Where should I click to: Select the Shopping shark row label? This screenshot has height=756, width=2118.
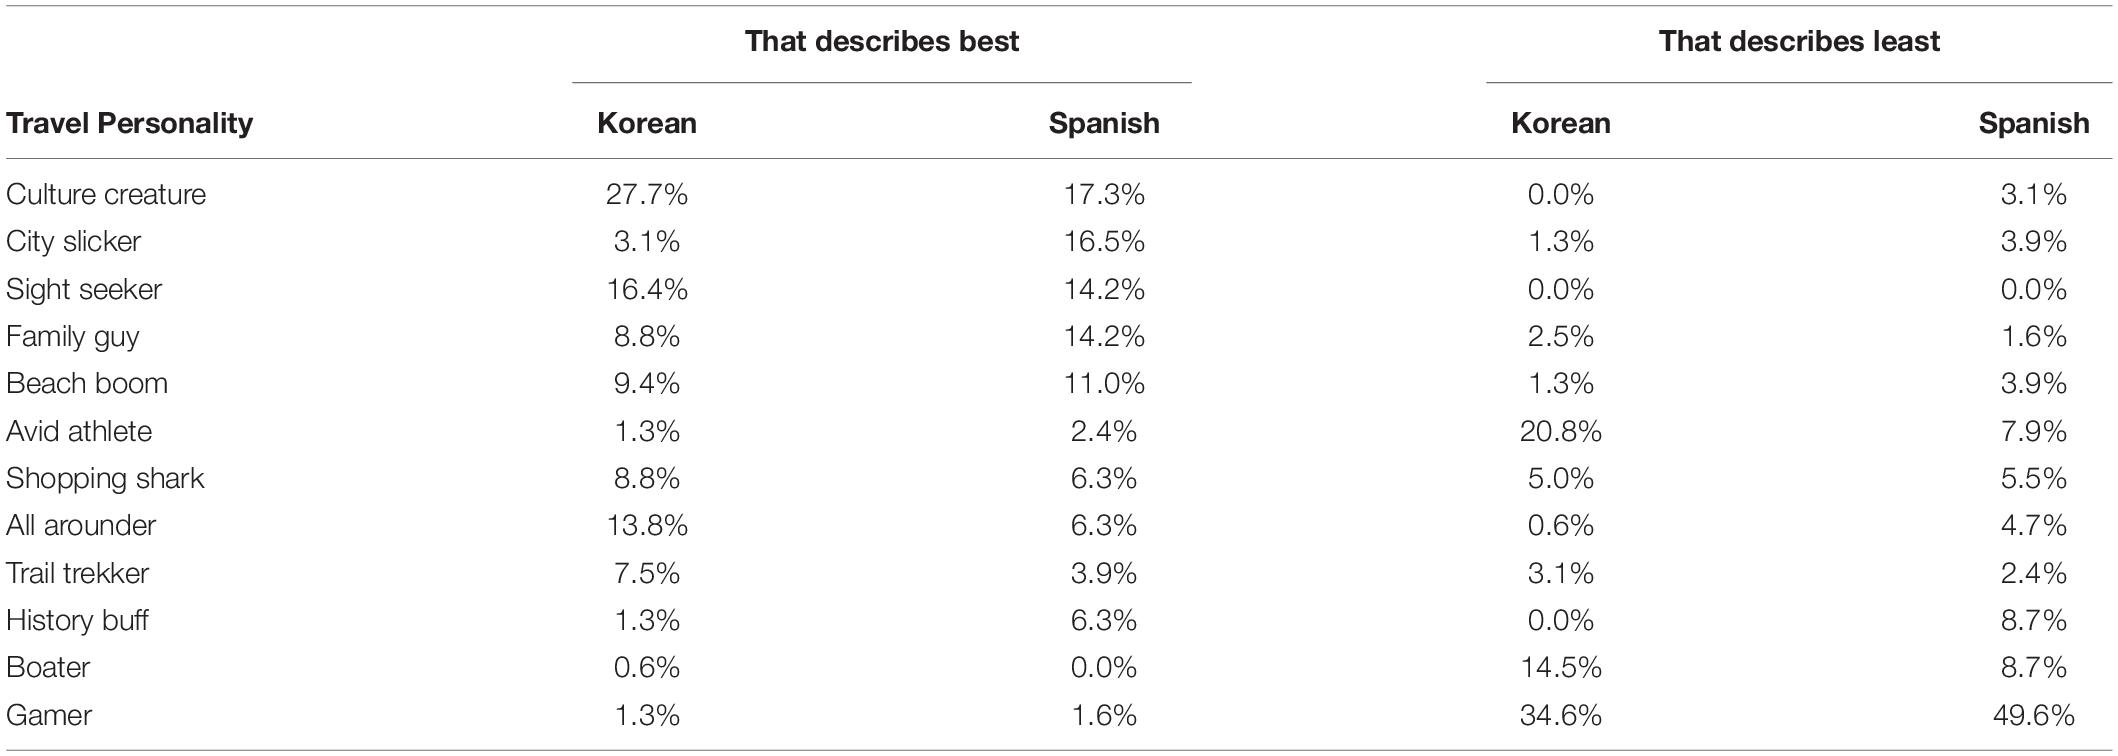(105, 478)
